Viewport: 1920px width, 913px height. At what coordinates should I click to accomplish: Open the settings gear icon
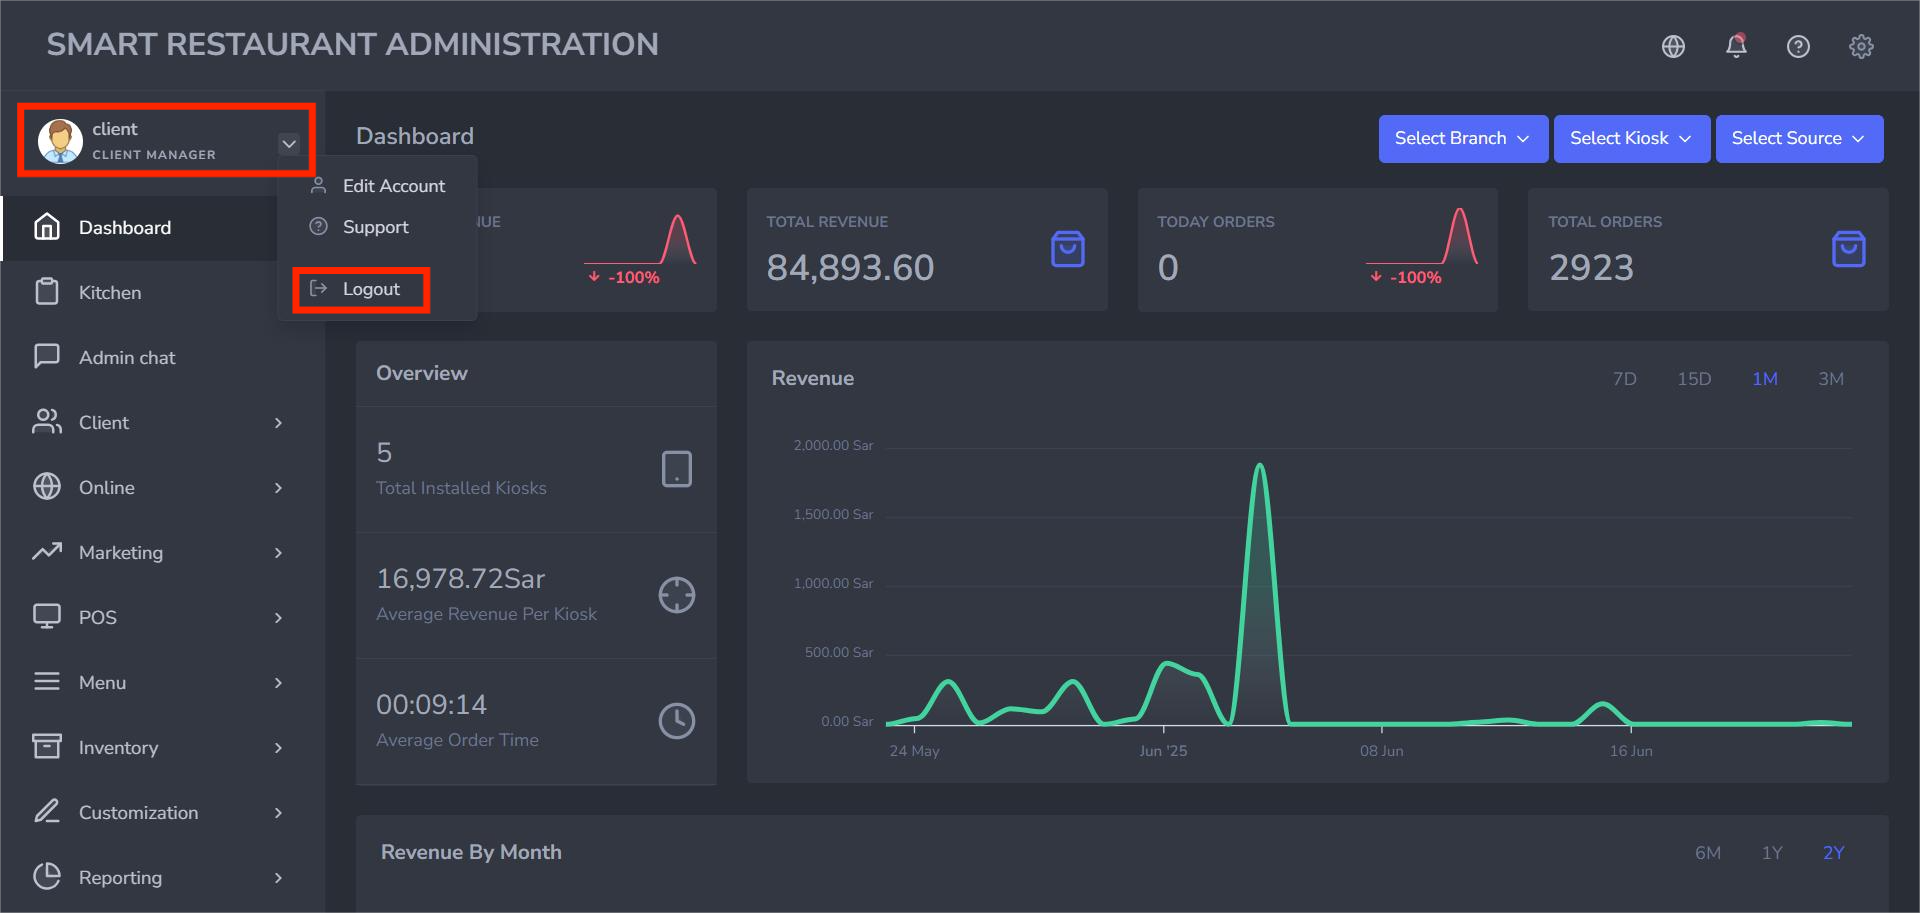point(1861,46)
